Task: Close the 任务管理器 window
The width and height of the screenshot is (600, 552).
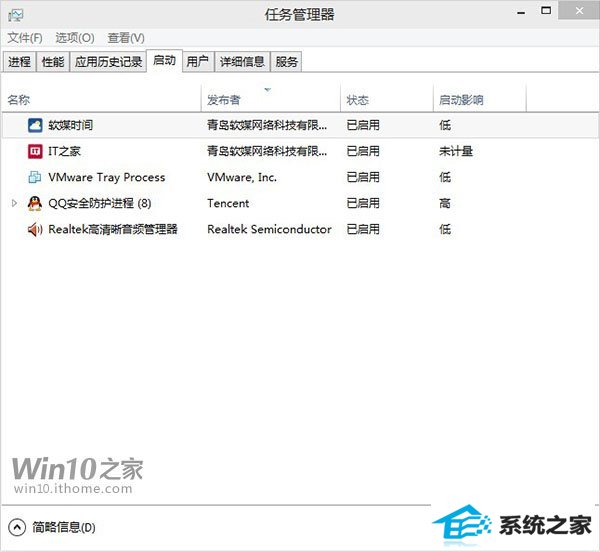Action: 579,10
